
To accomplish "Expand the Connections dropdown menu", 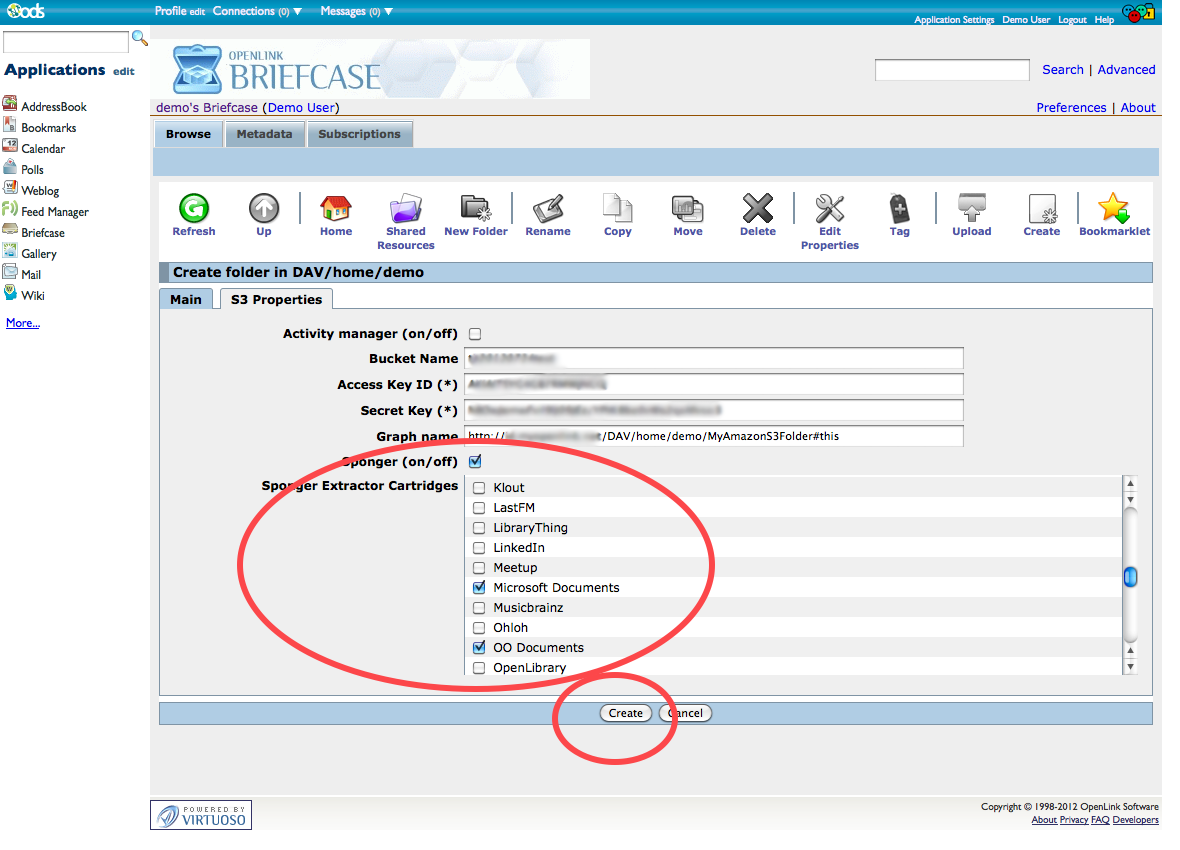I will 251,11.
